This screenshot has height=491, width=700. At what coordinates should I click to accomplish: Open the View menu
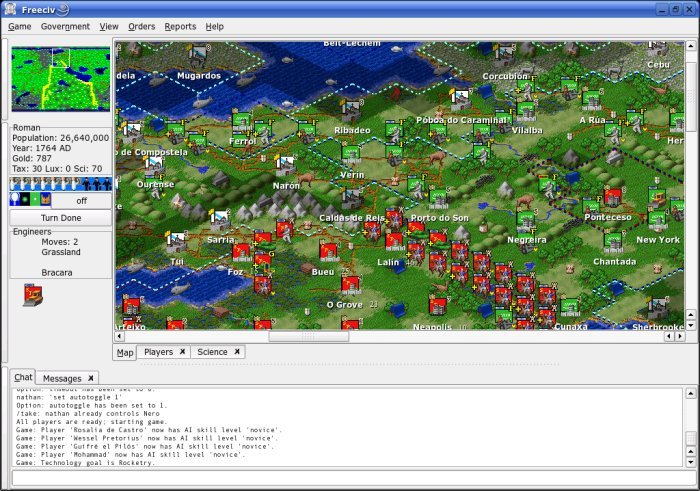tap(109, 26)
